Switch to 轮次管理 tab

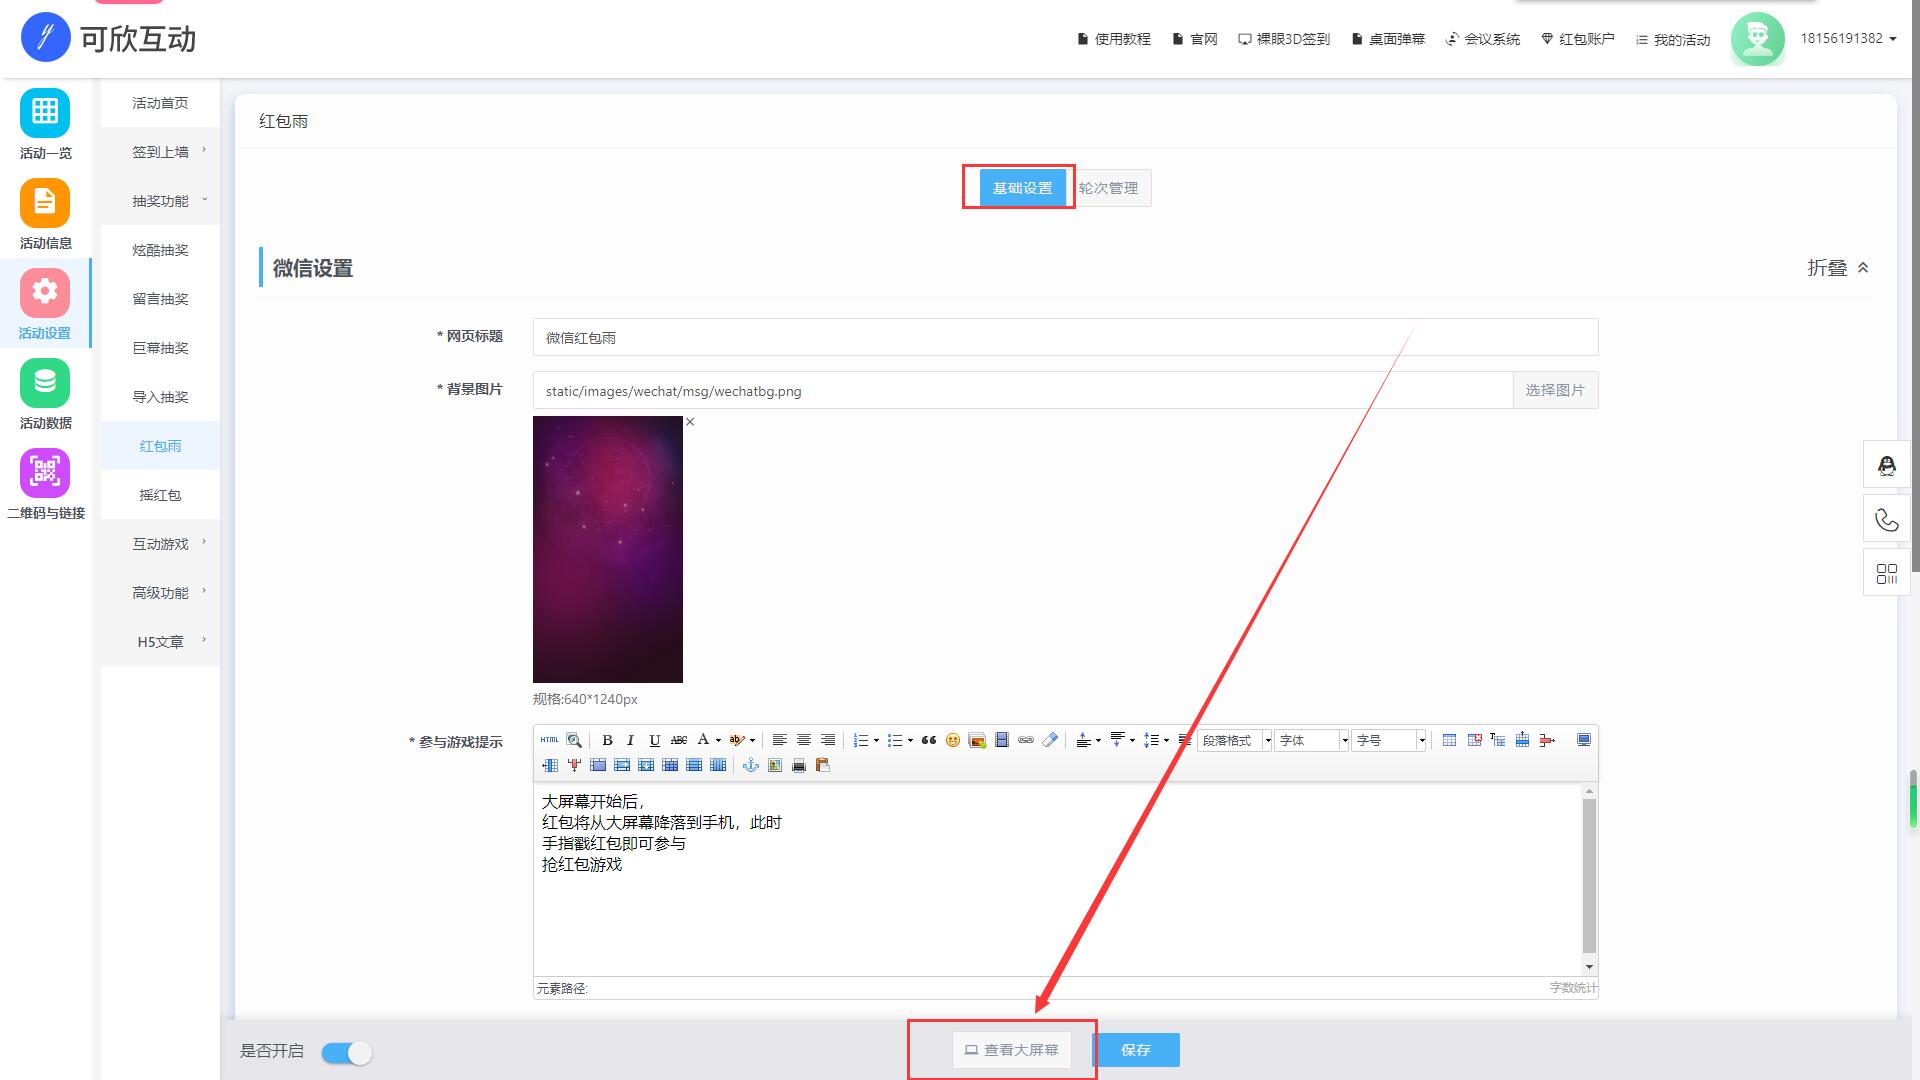click(x=1108, y=188)
